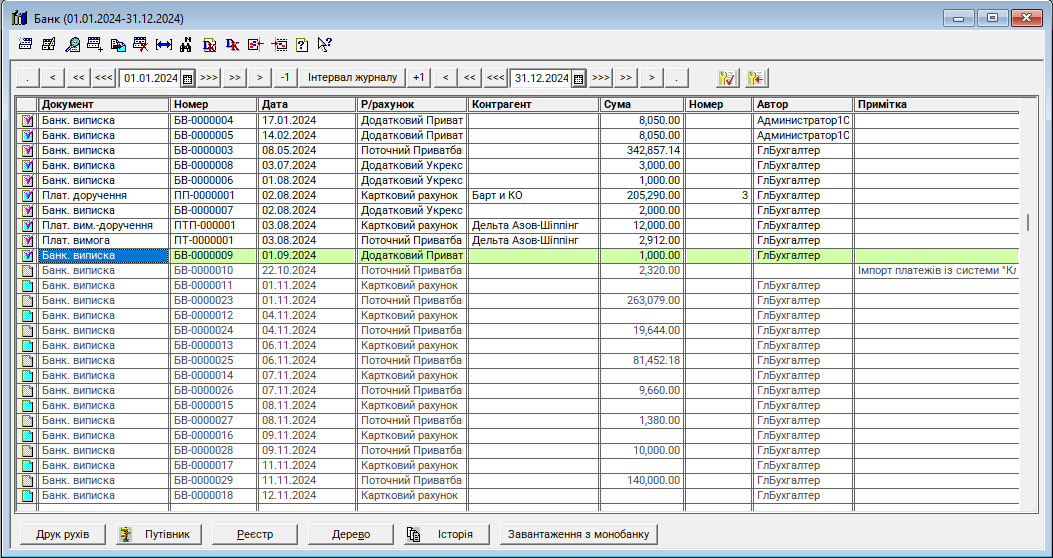
Task: Open calendar picker for start date 01.01.2024
Action: click(187, 78)
